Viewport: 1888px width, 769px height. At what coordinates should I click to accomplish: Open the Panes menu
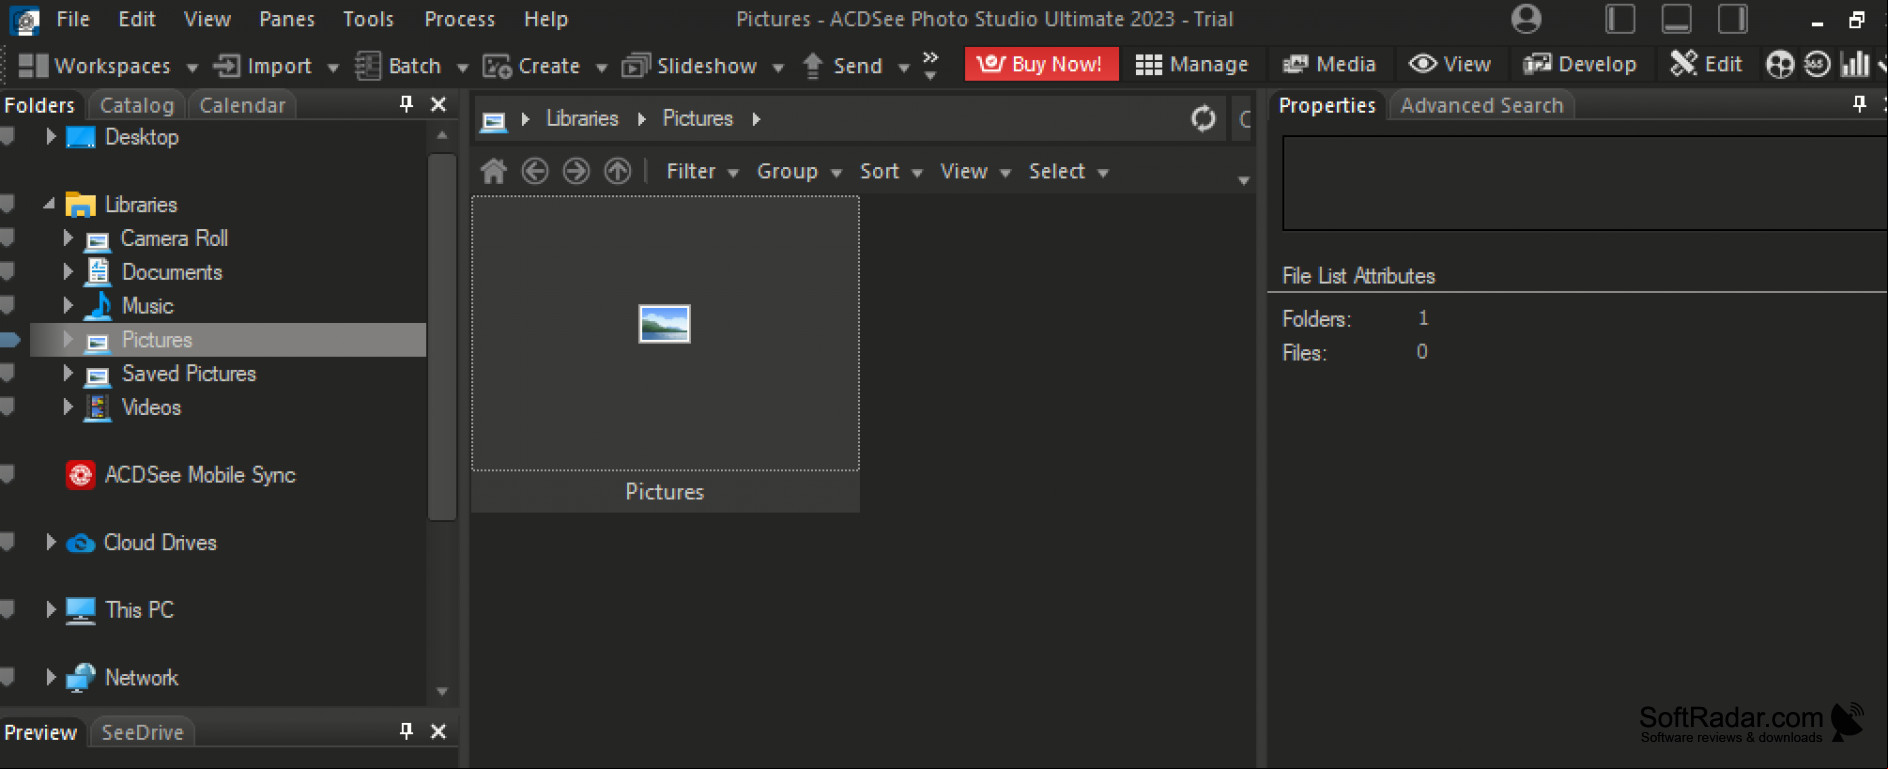(x=287, y=19)
